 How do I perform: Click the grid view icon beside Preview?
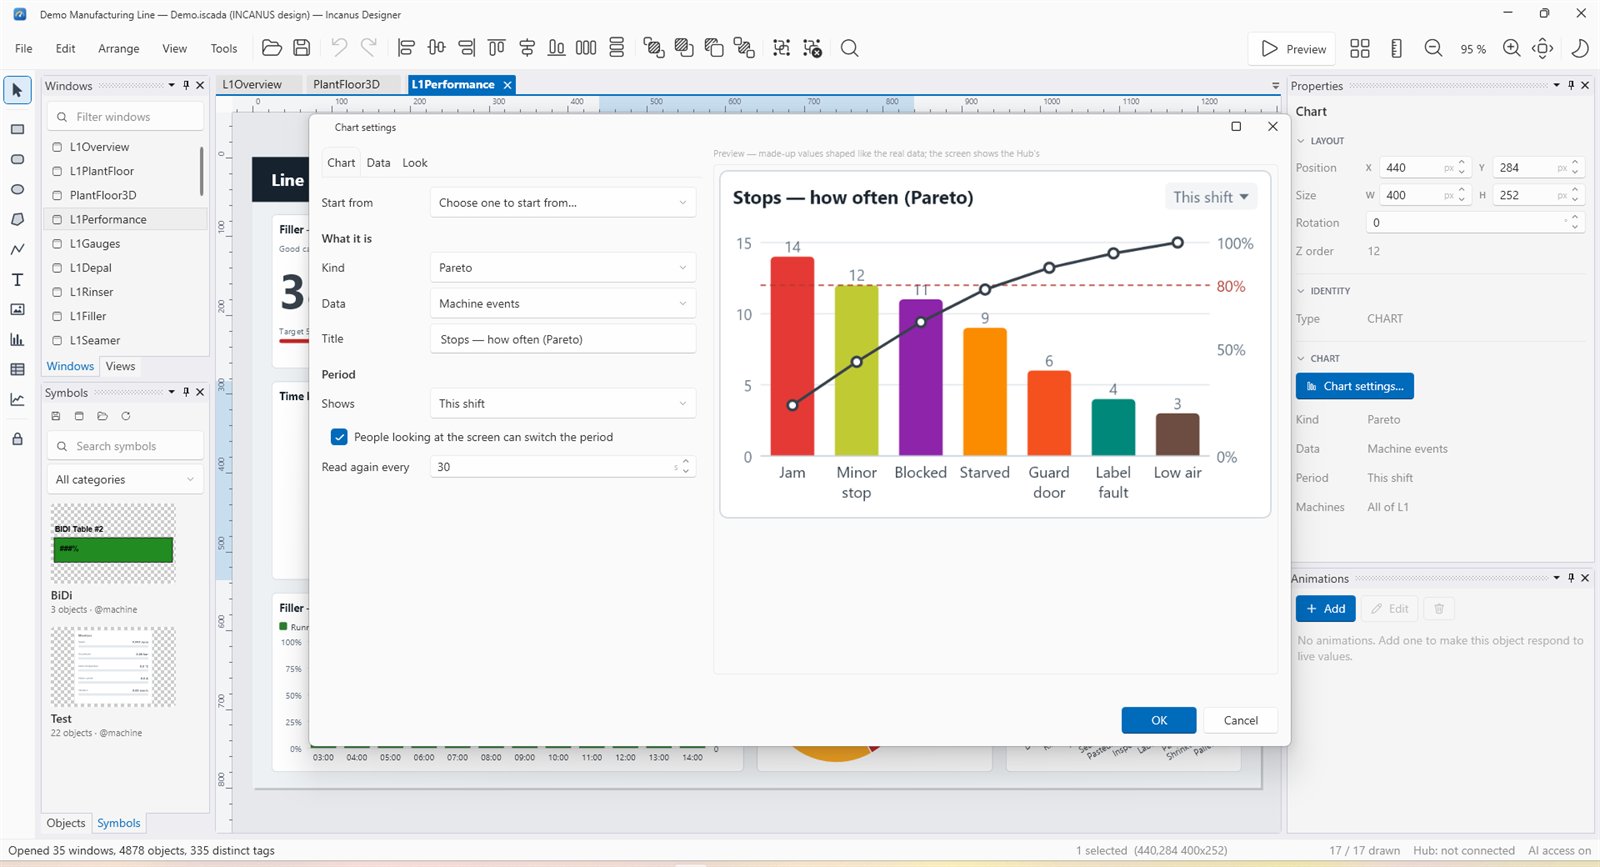click(x=1360, y=48)
